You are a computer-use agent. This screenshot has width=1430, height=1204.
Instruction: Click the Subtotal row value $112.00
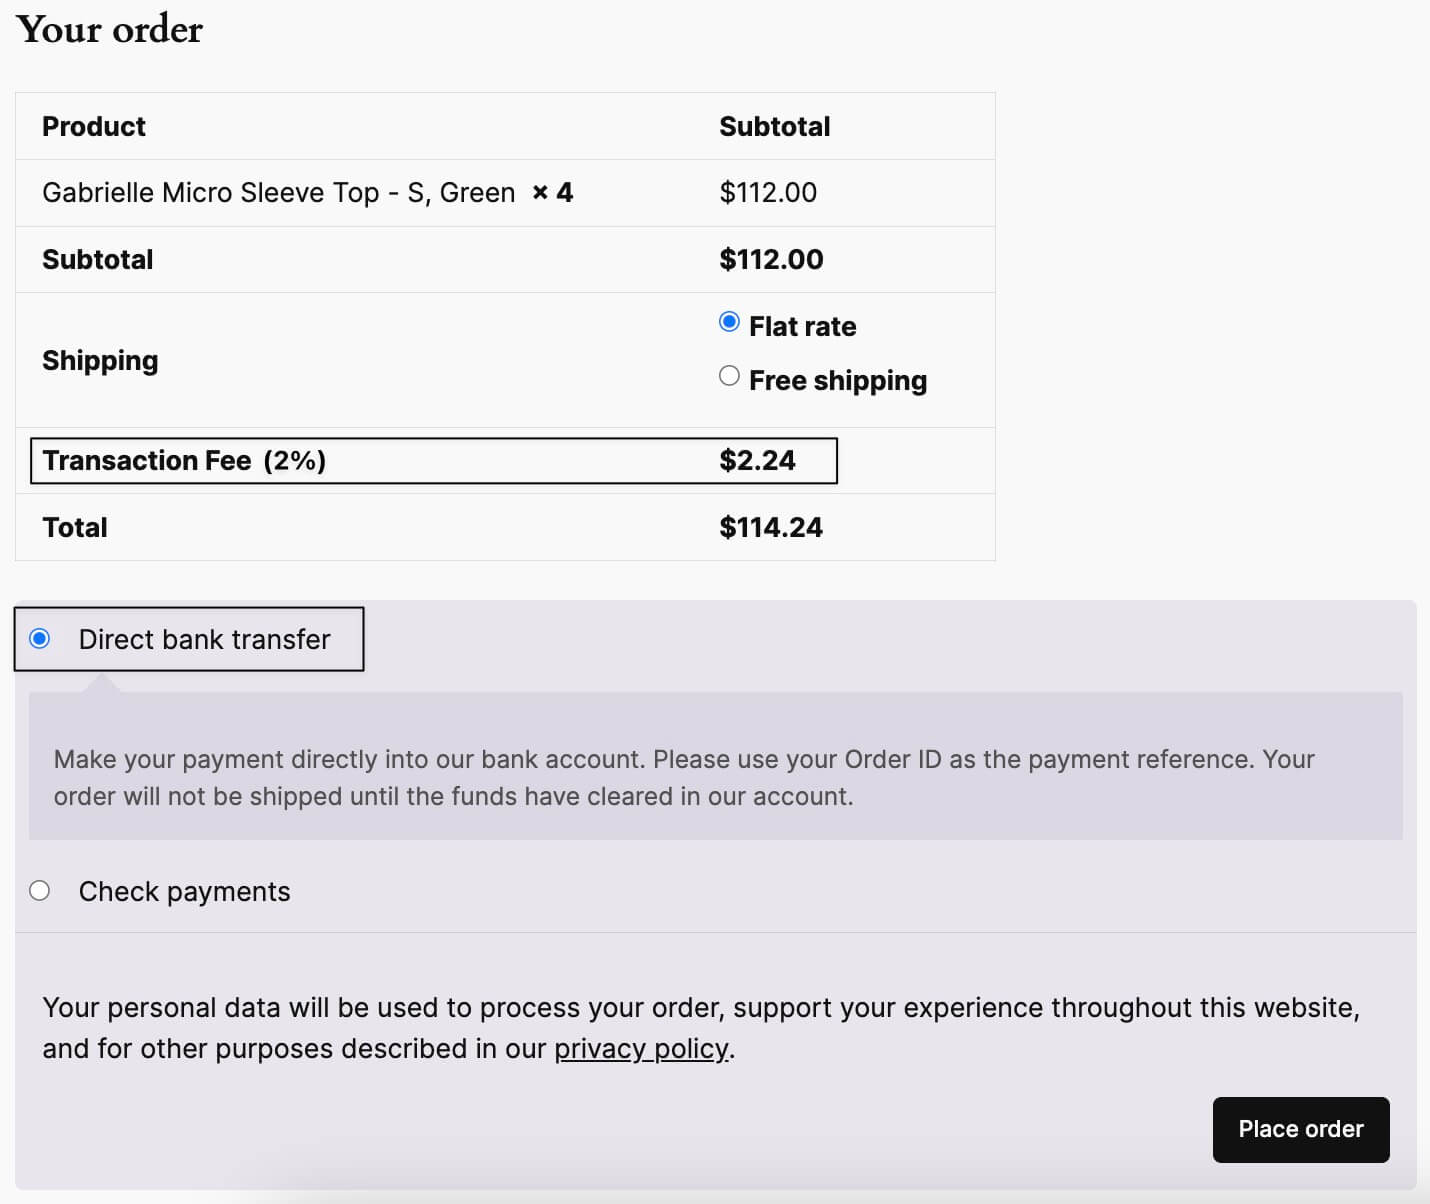coord(771,259)
